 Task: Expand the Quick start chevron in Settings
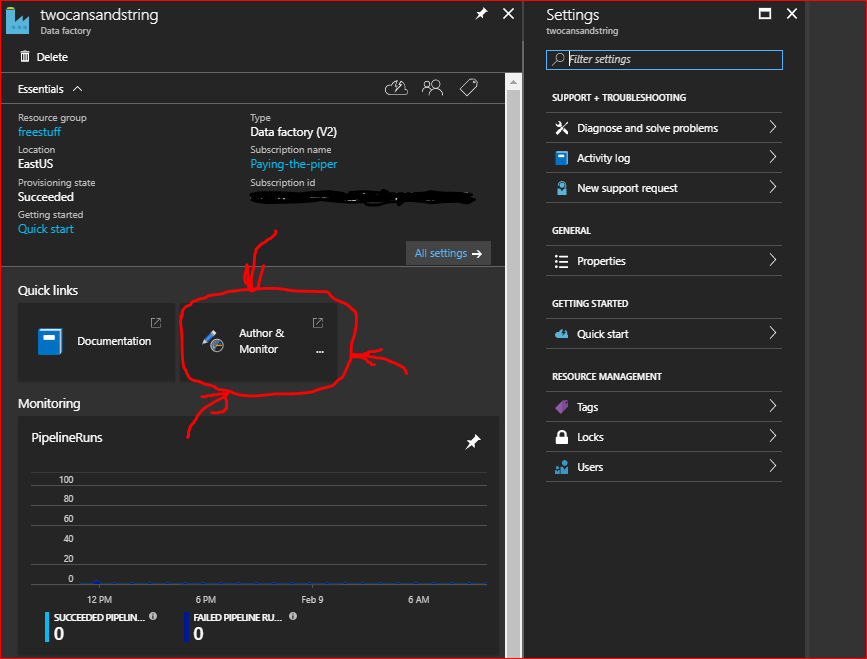773,333
